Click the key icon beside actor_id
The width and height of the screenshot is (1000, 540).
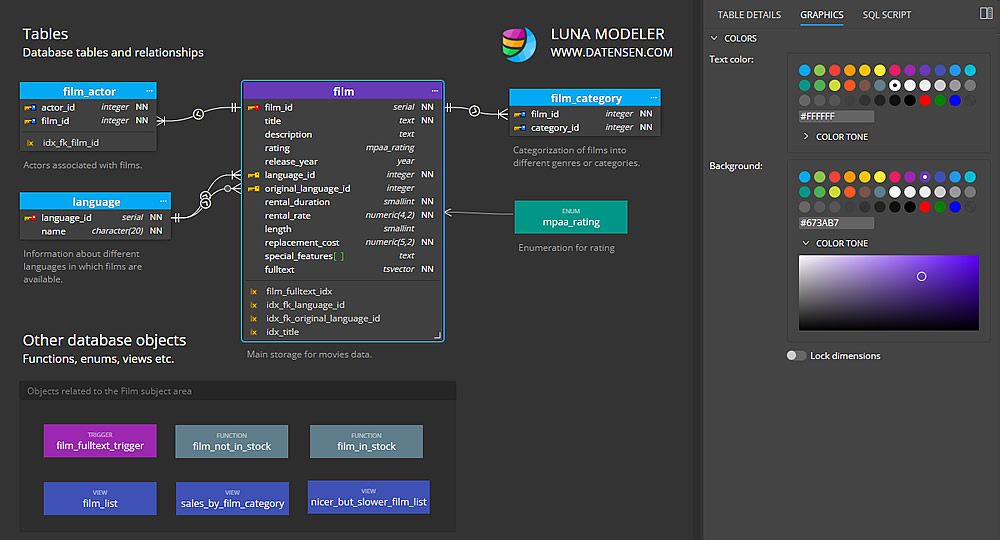pos(30,108)
